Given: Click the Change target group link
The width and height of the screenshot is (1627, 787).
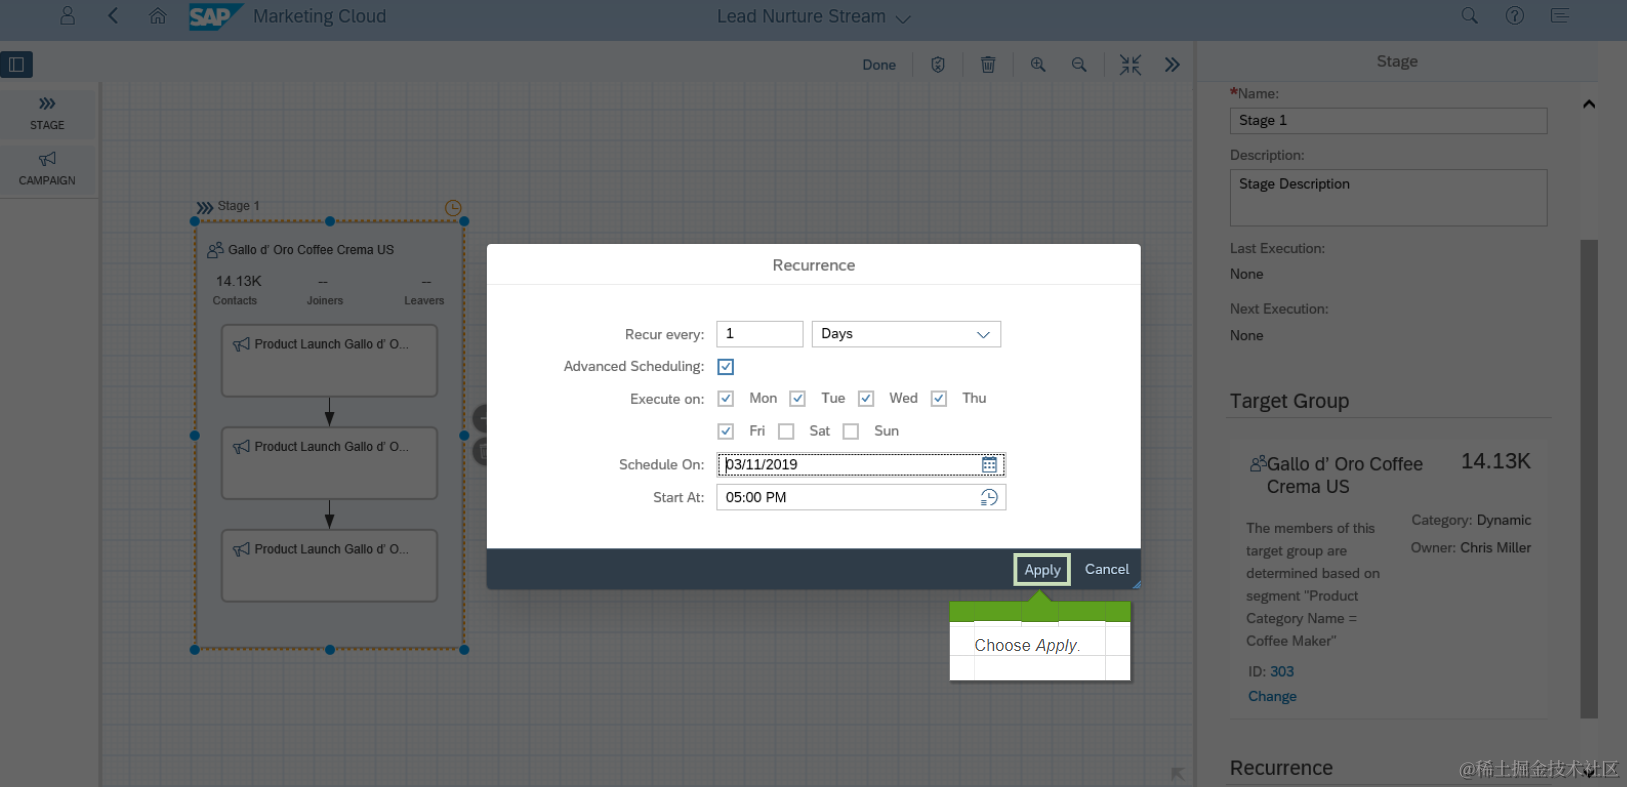Looking at the screenshot, I should [1272, 696].
